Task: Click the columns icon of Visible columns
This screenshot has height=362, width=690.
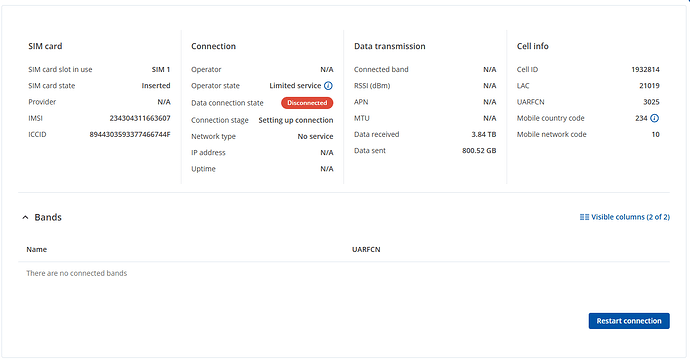Action: coord(584,217)
